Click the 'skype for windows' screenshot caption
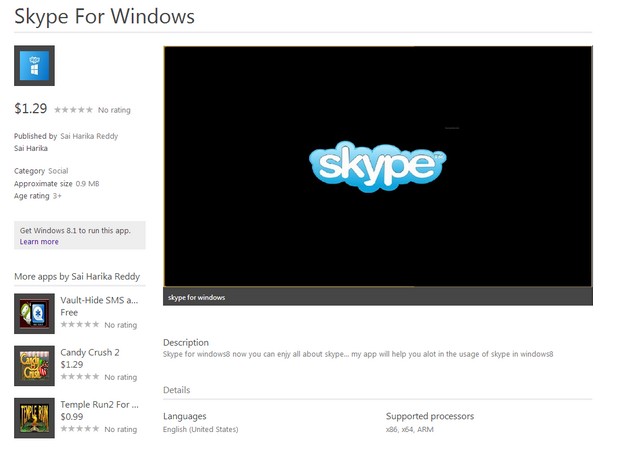Viewport: 618px width, 449px height. click(x=196, y=297)
